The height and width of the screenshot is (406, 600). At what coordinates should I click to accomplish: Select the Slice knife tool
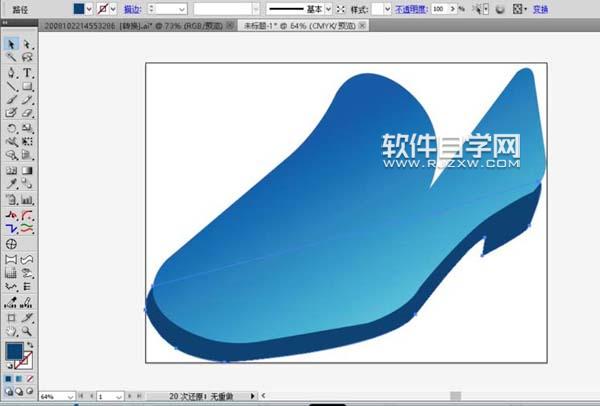[27, 318]
